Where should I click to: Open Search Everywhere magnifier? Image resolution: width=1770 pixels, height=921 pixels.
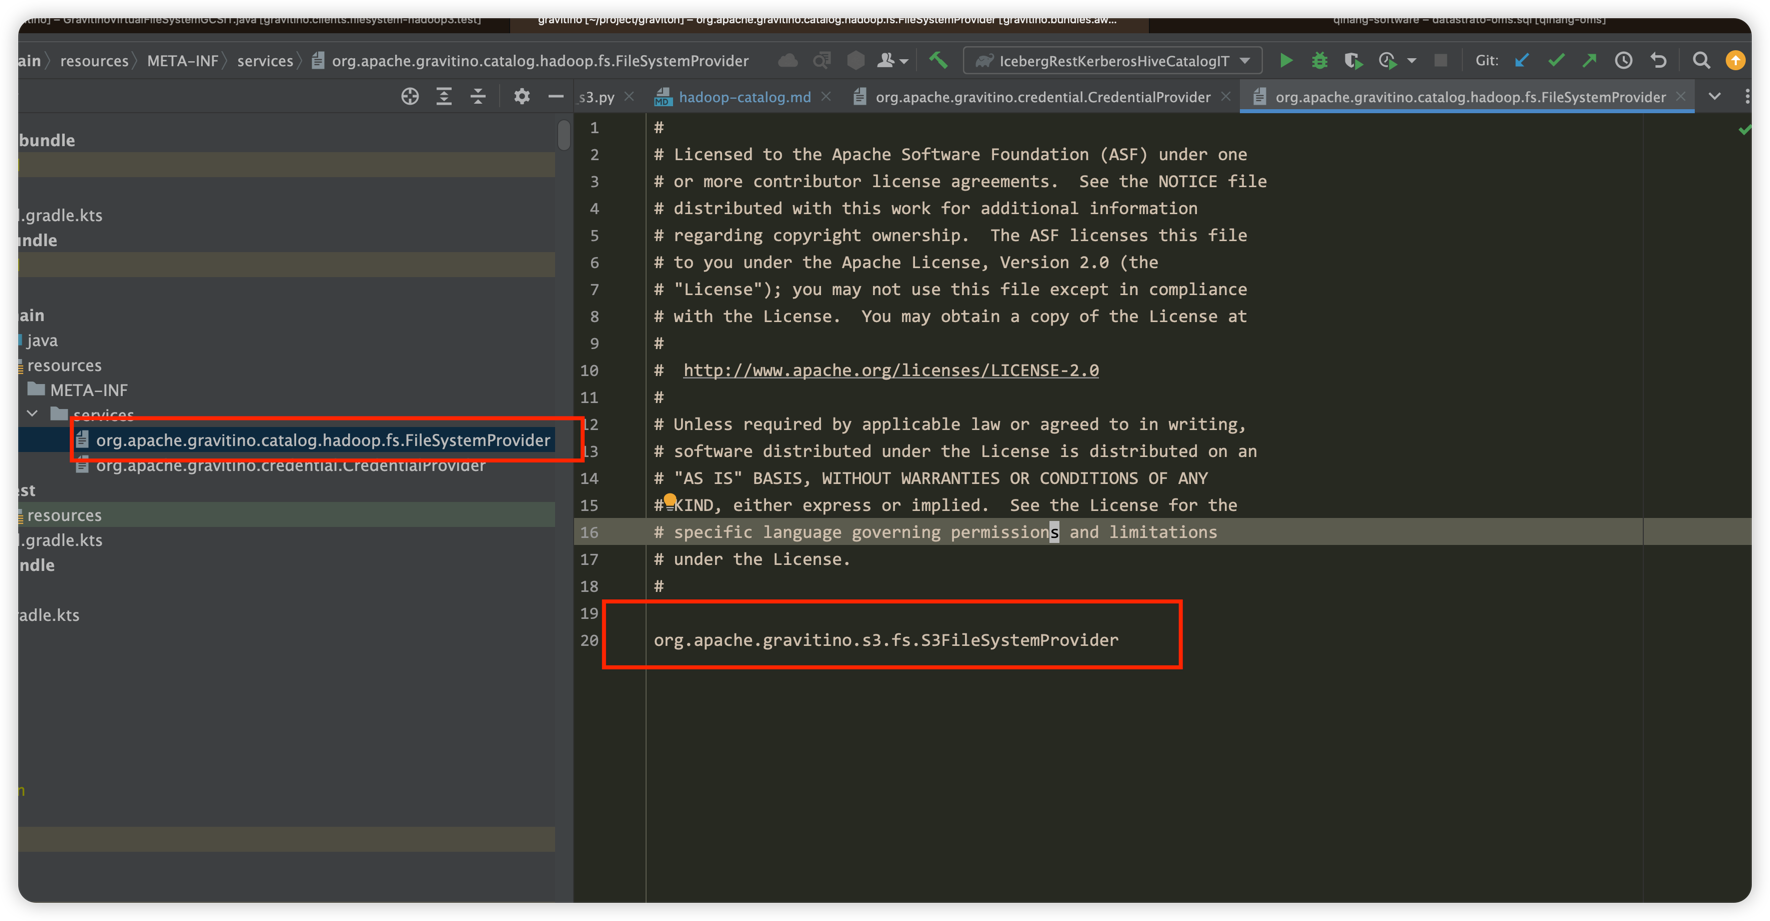pyautogui.click(x=1701, y=61)
